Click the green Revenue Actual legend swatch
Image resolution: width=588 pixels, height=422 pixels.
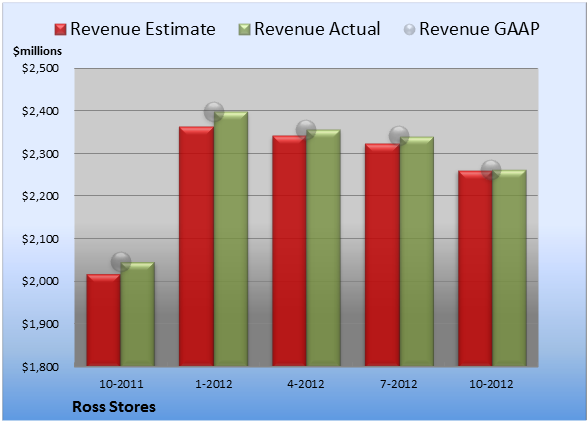point(244,29)
